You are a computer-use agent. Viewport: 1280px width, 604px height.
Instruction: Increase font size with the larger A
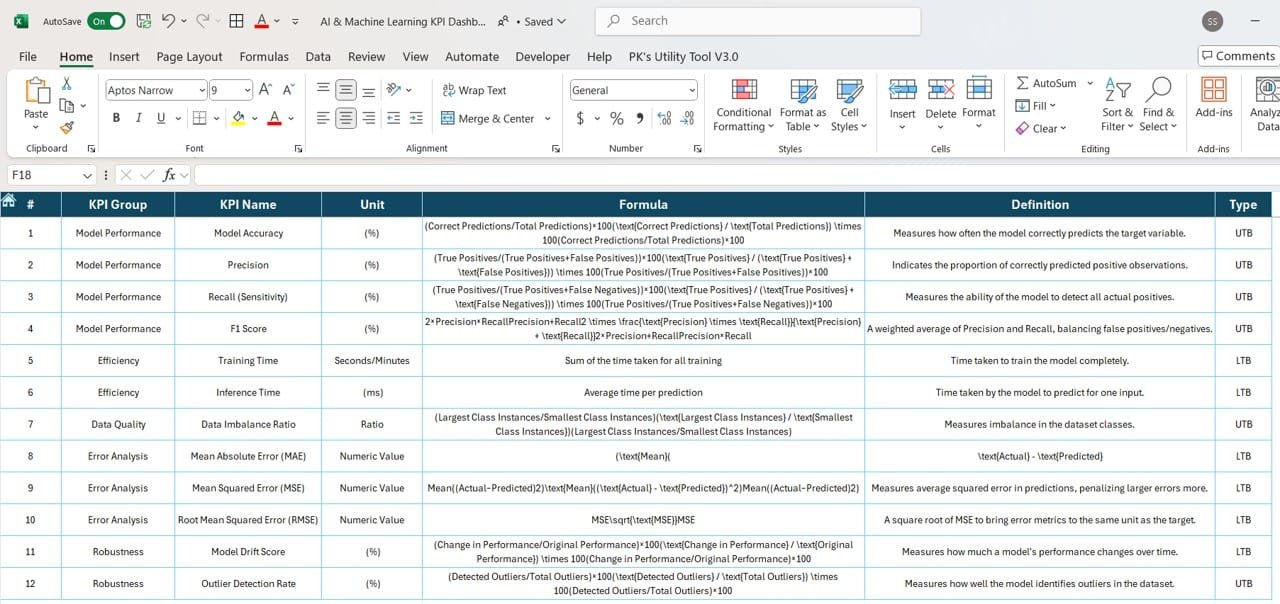pos(265,90)
